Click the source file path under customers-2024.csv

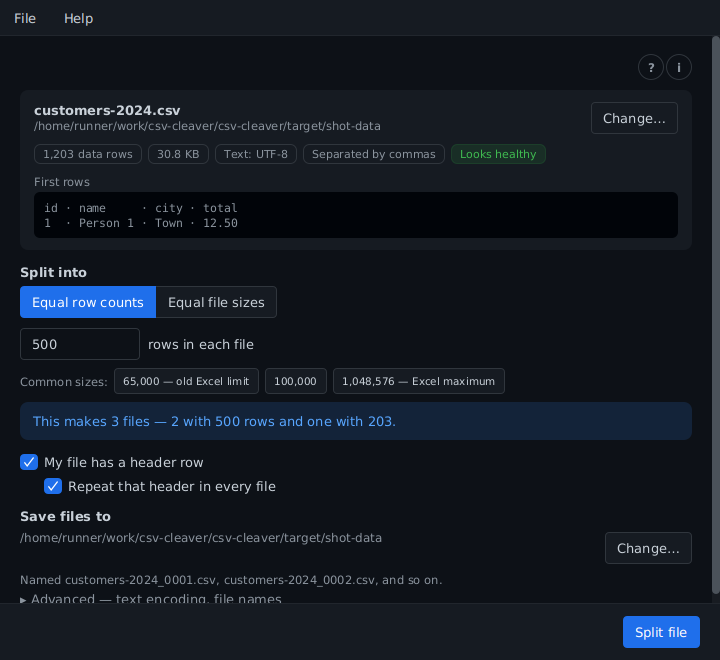tap(207, 126)
